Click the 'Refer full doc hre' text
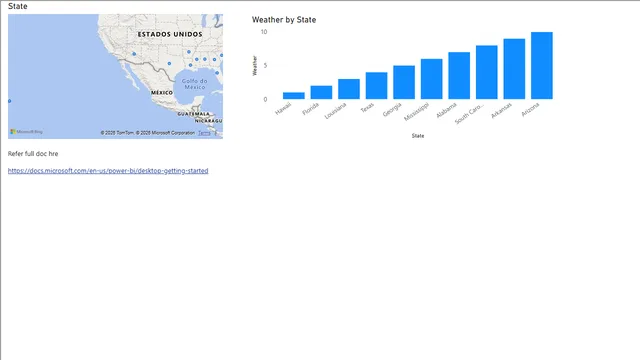The height and width of the screenshot is (360, 640). pyautogui.click(x=33, y=154)
